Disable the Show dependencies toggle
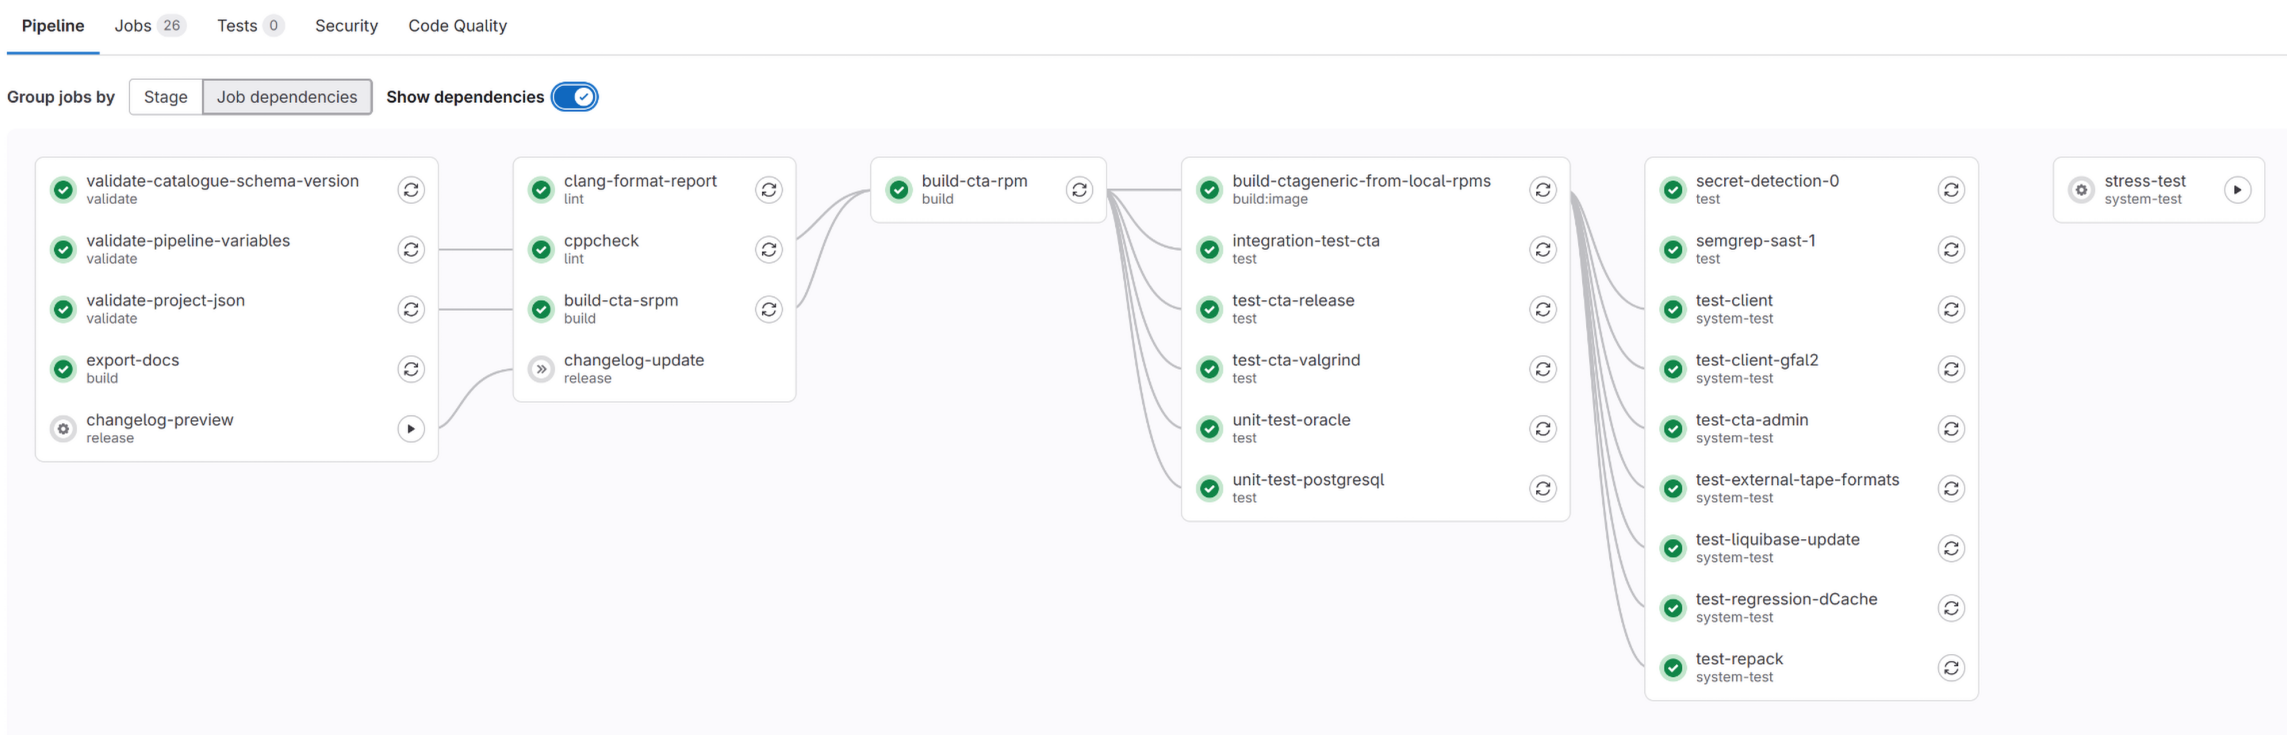 pyautogui.click(x=575, y=97)
